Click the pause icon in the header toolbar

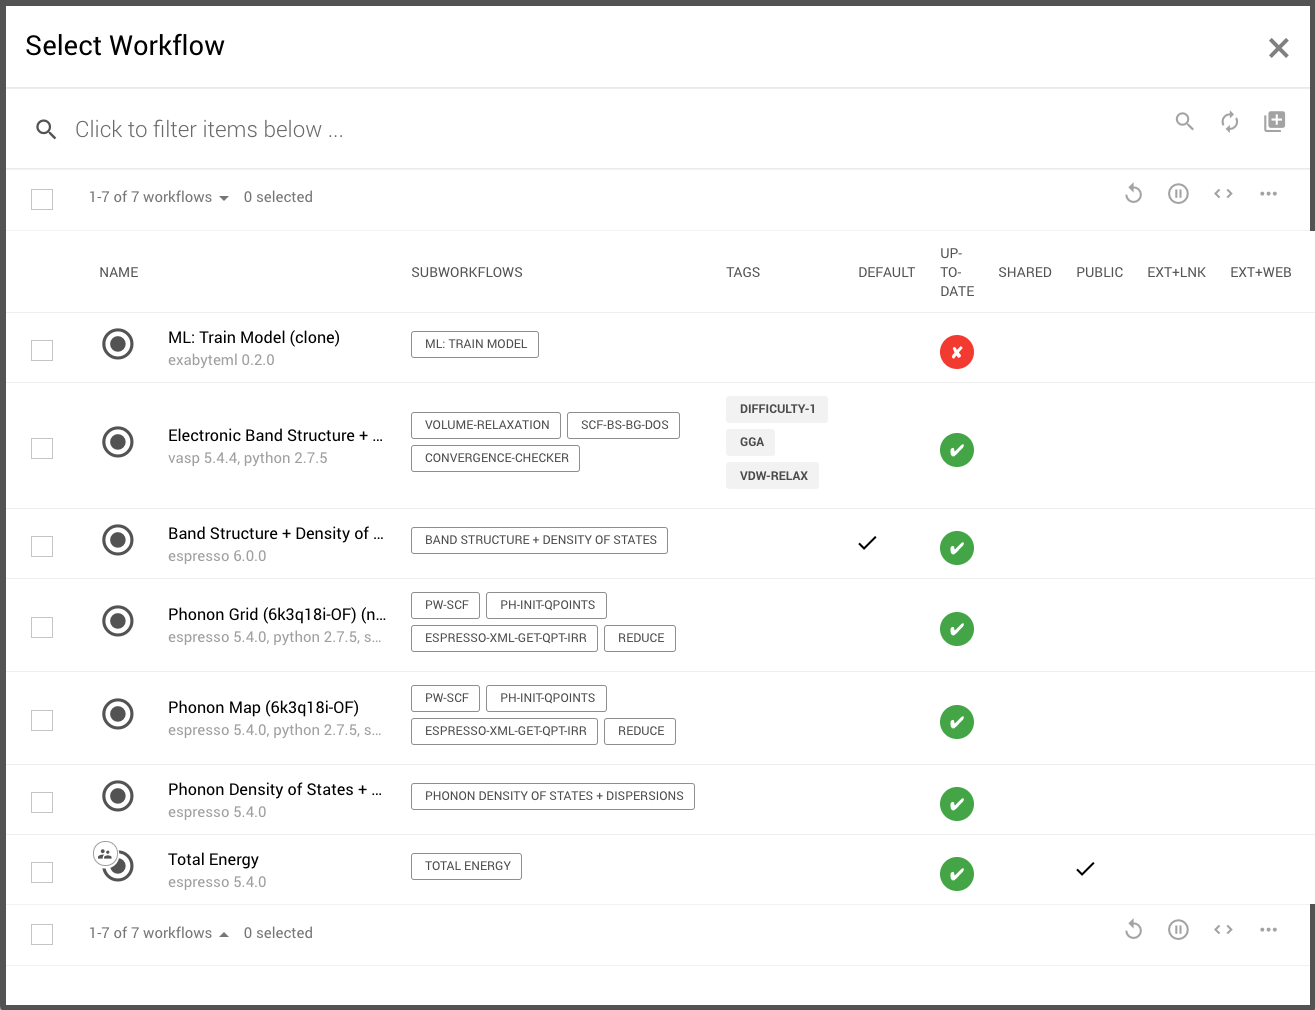(1178, 193)
